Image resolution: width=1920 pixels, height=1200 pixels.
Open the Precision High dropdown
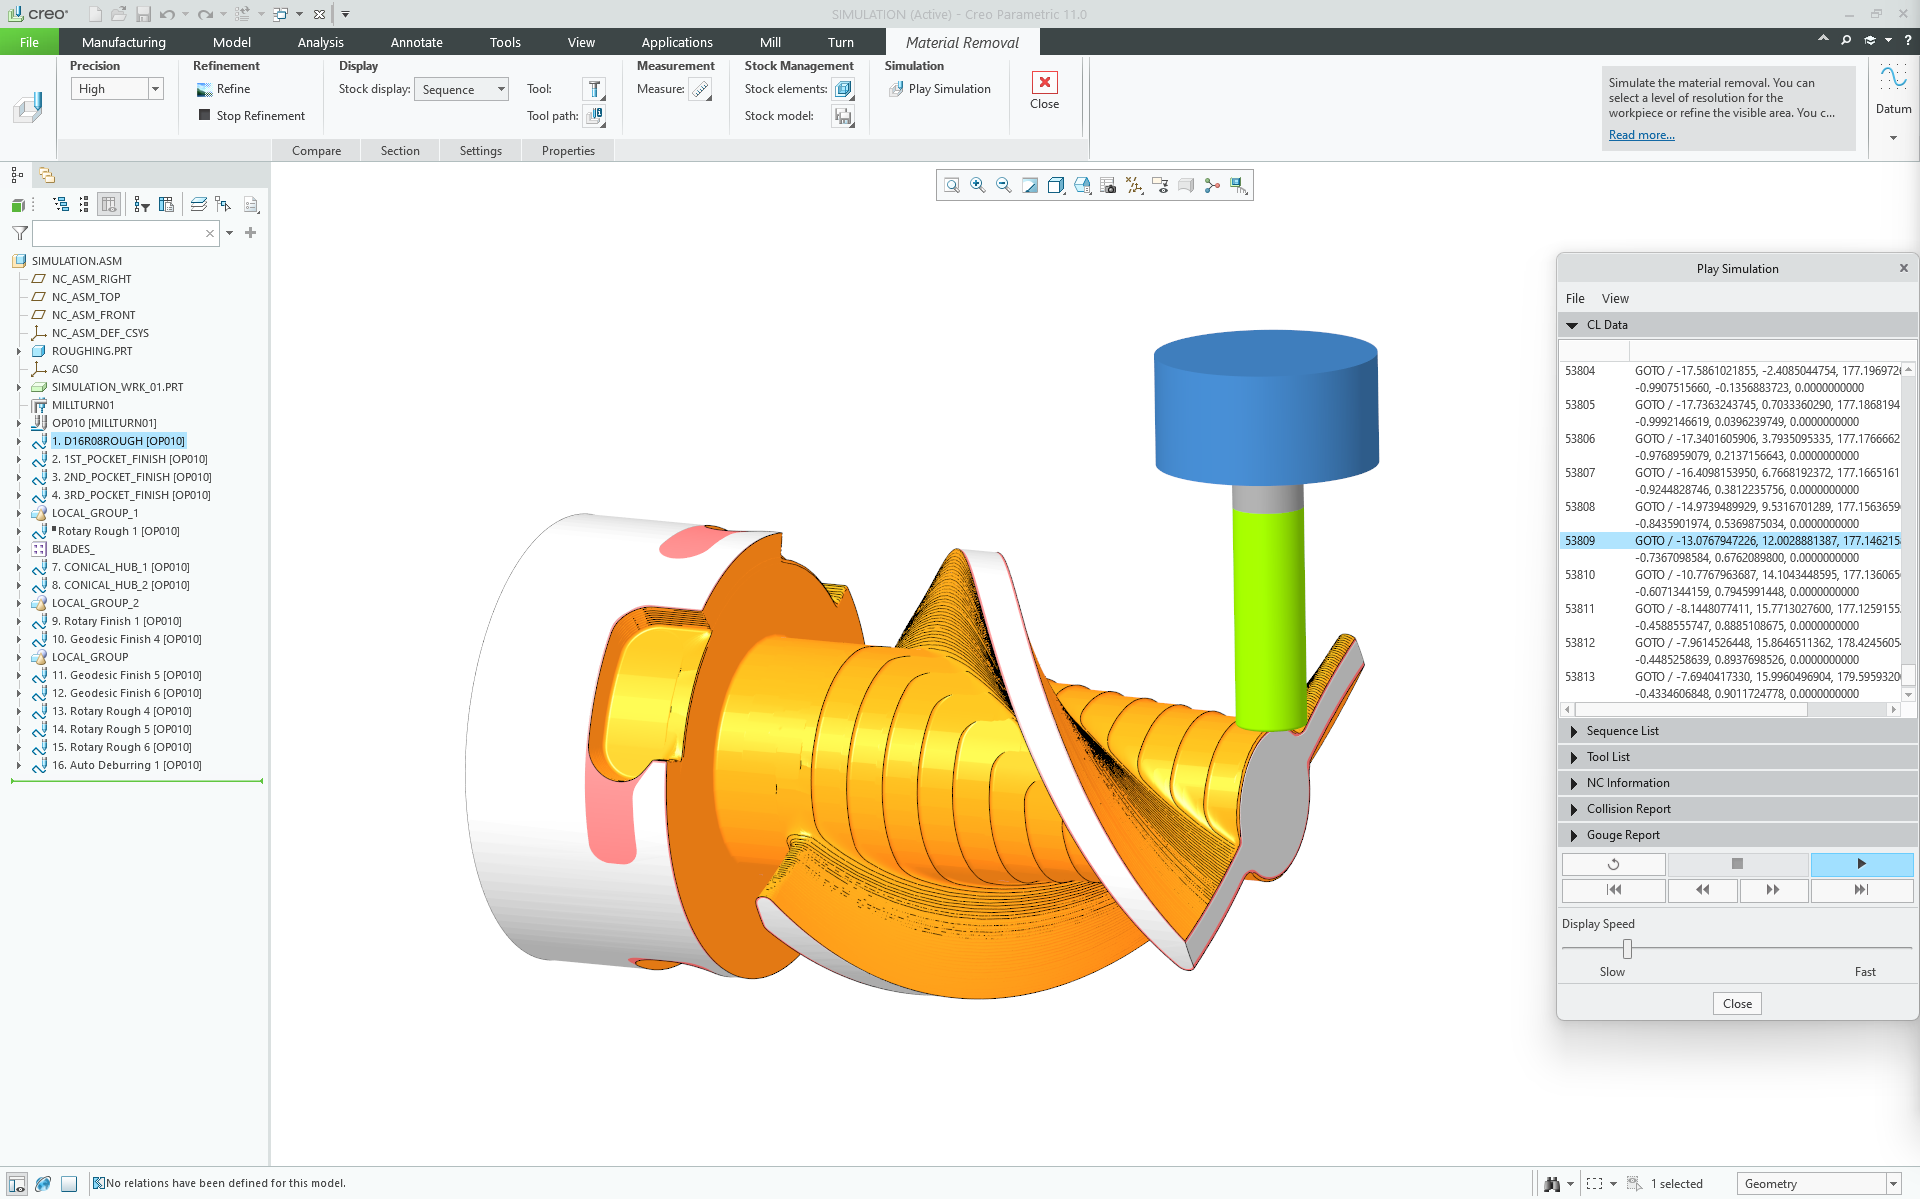click(x=155, y=89)
